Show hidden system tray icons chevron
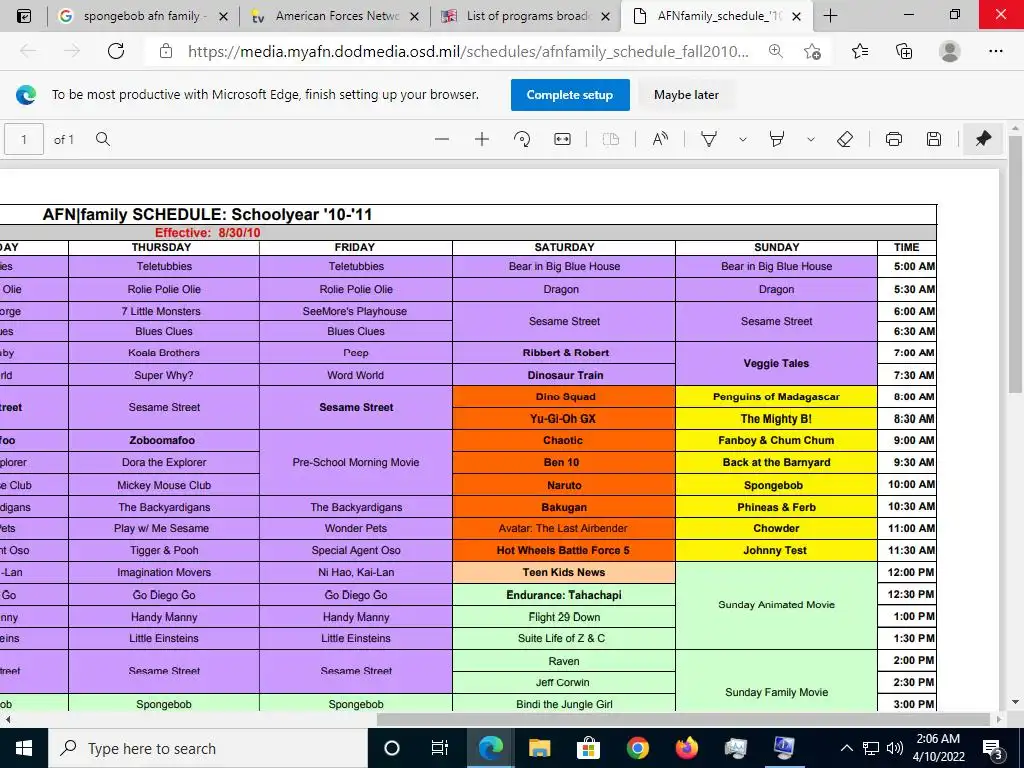 [846, 748]
